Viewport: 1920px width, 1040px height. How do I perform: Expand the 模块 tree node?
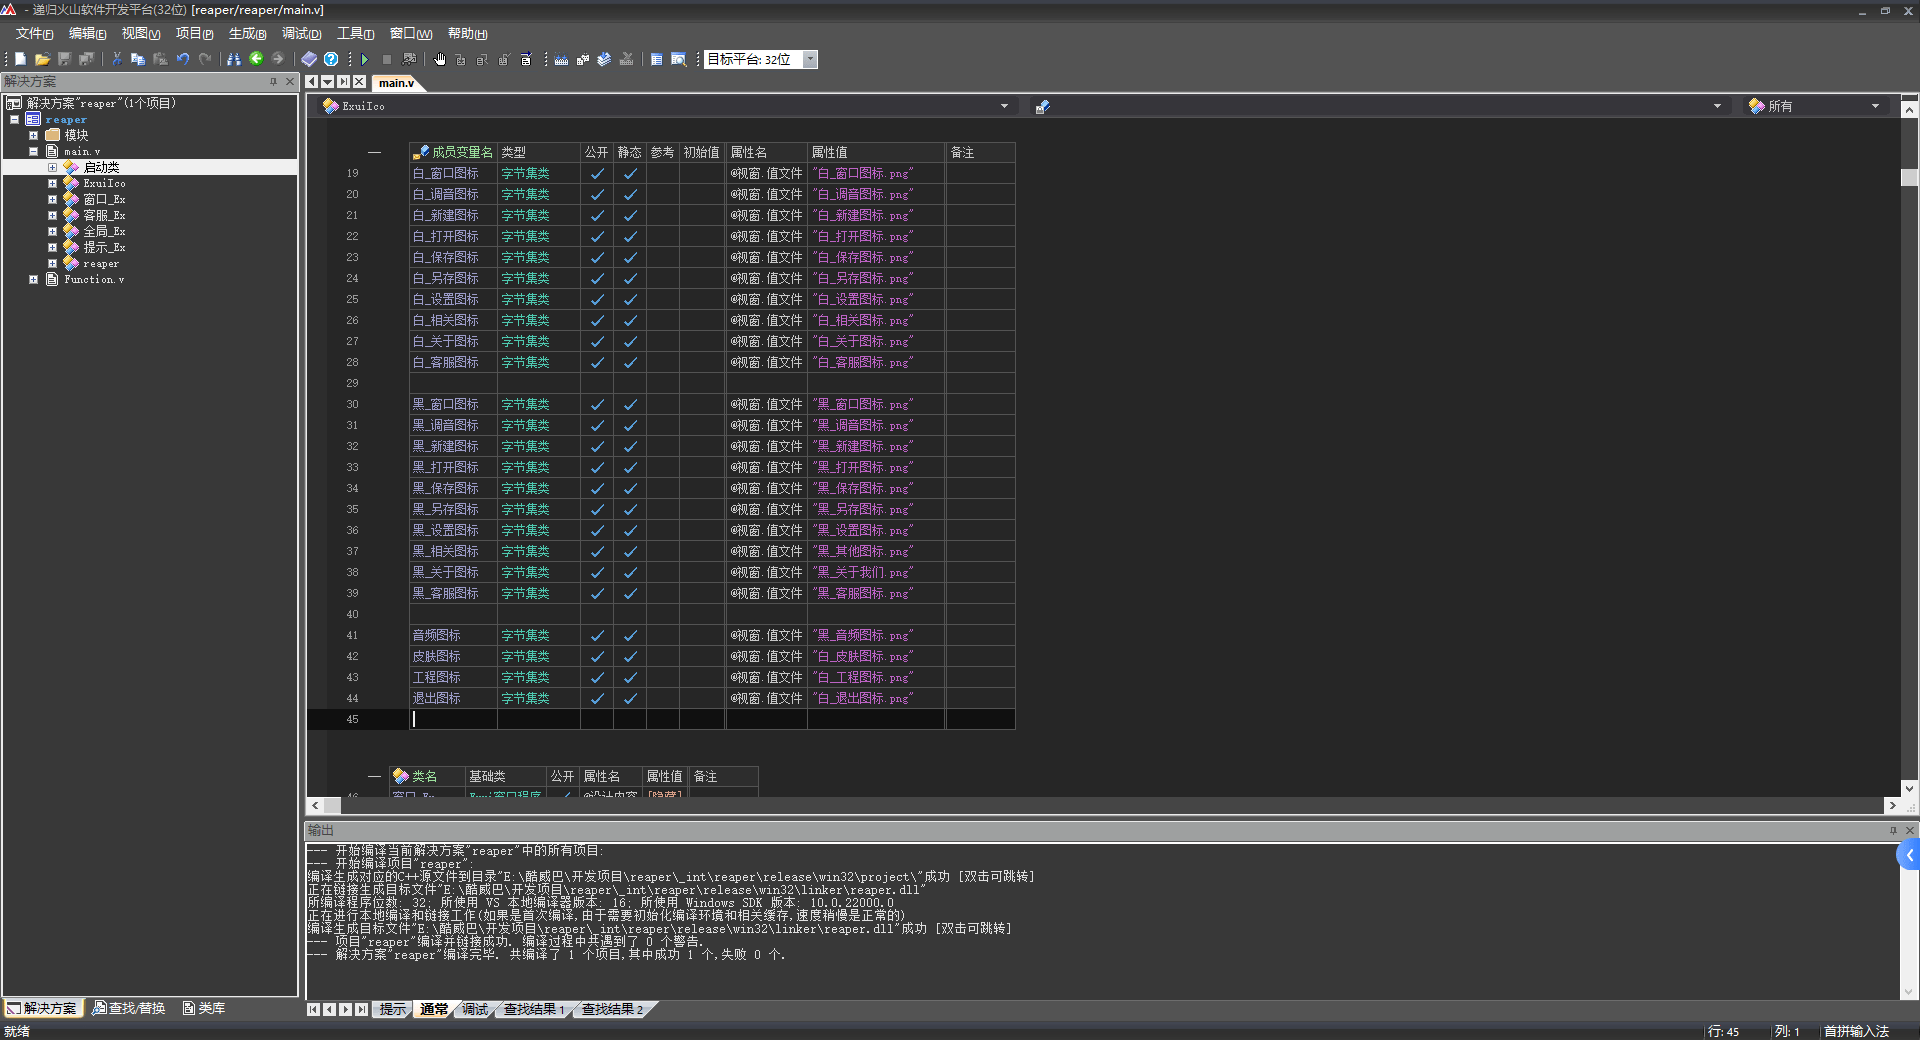click(33, 135)
